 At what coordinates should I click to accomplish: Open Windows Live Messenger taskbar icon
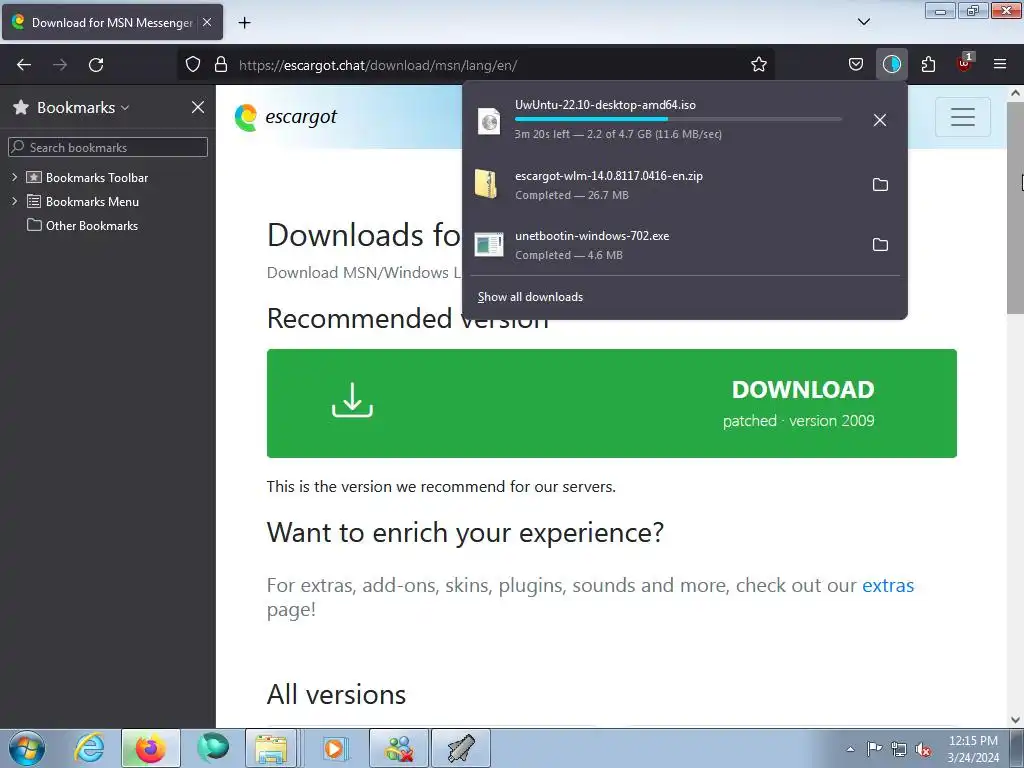click(399, 748)
